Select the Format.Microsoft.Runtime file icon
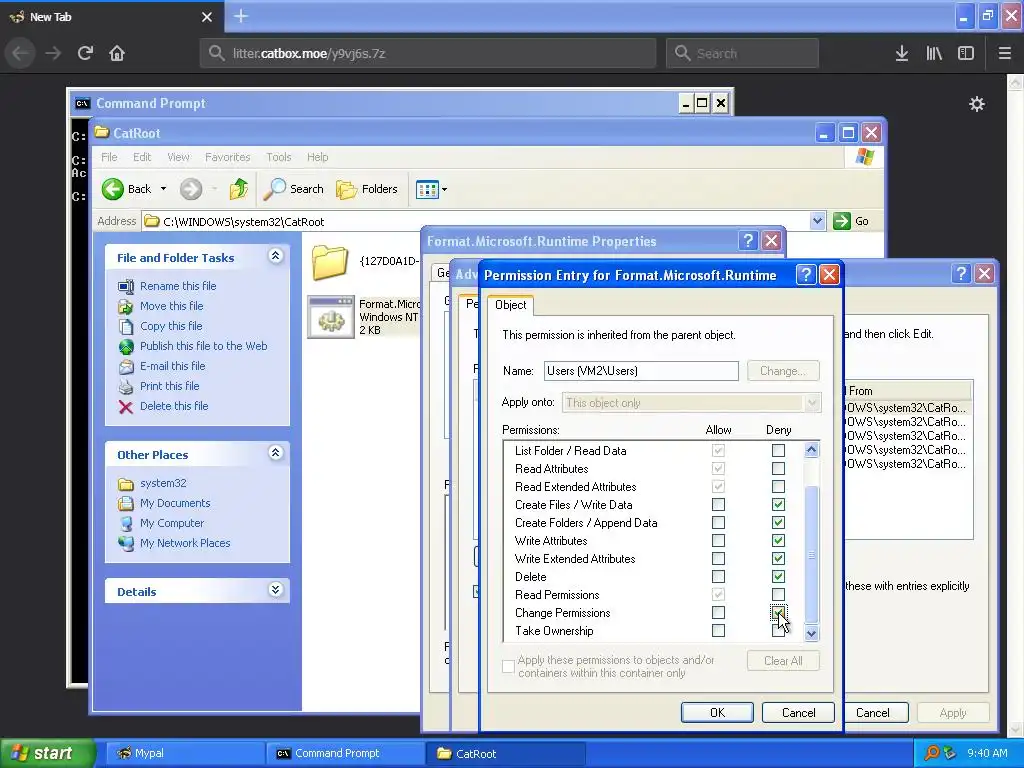Viewport: 1024px width, 768px height. [330, 317]
